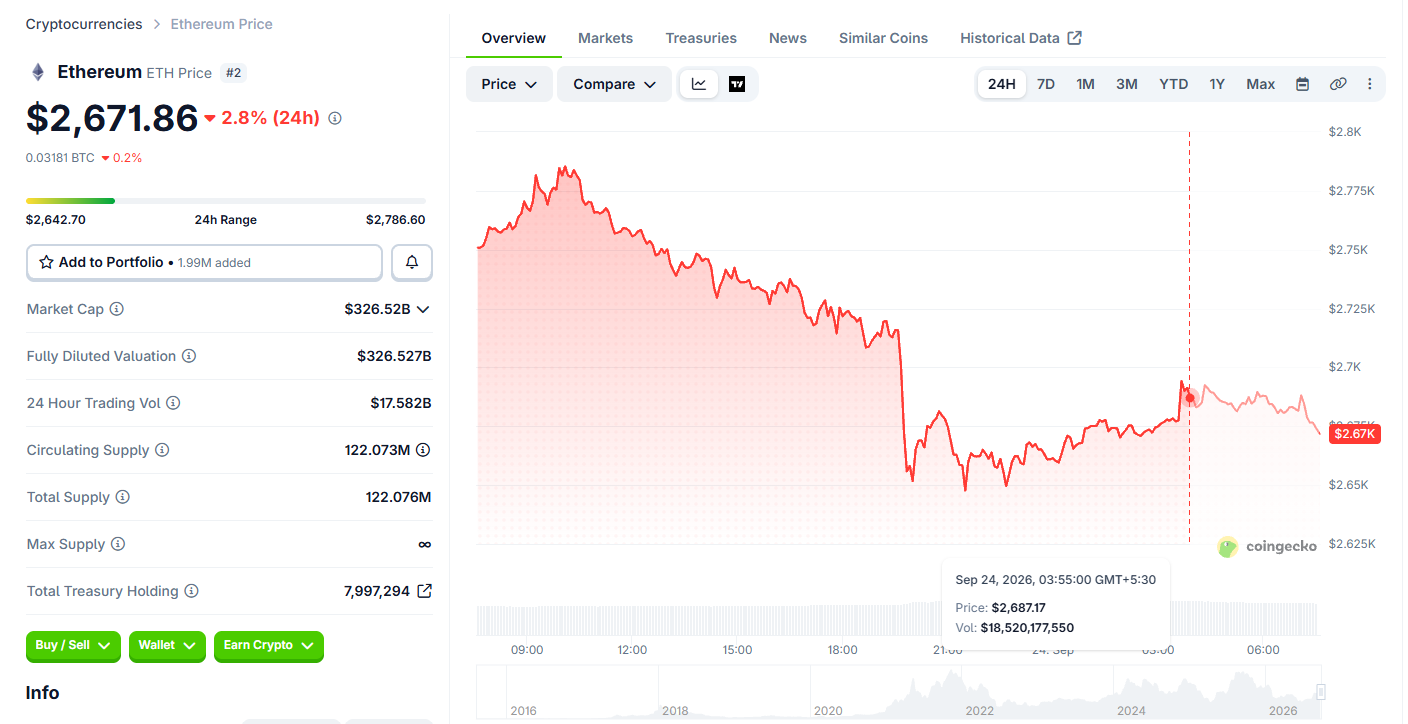The image size is (1408, 724).
Task: Click Market Cap info icon
Action: 116,309
